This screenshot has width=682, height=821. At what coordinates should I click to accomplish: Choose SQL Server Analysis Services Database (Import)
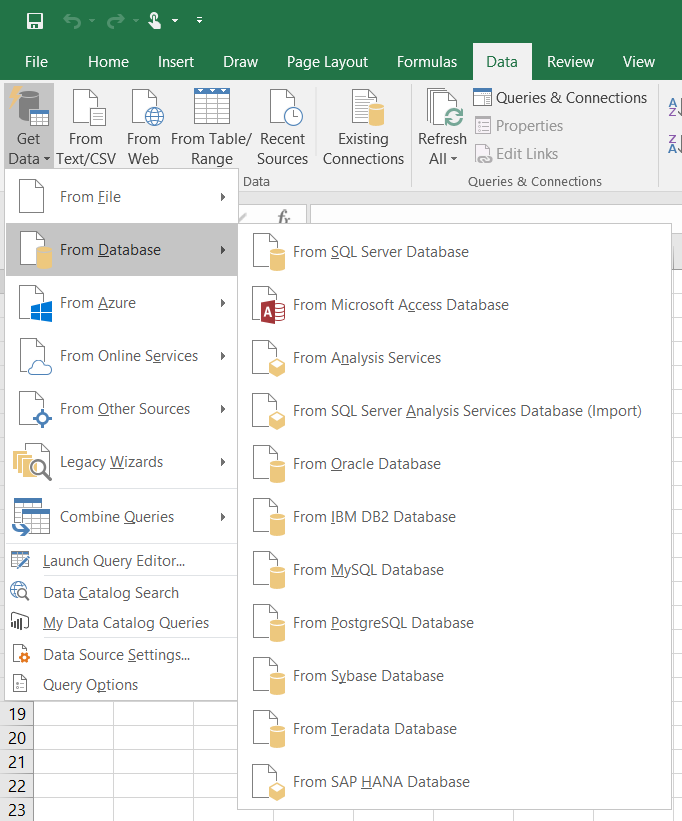[x=454, y=411]
